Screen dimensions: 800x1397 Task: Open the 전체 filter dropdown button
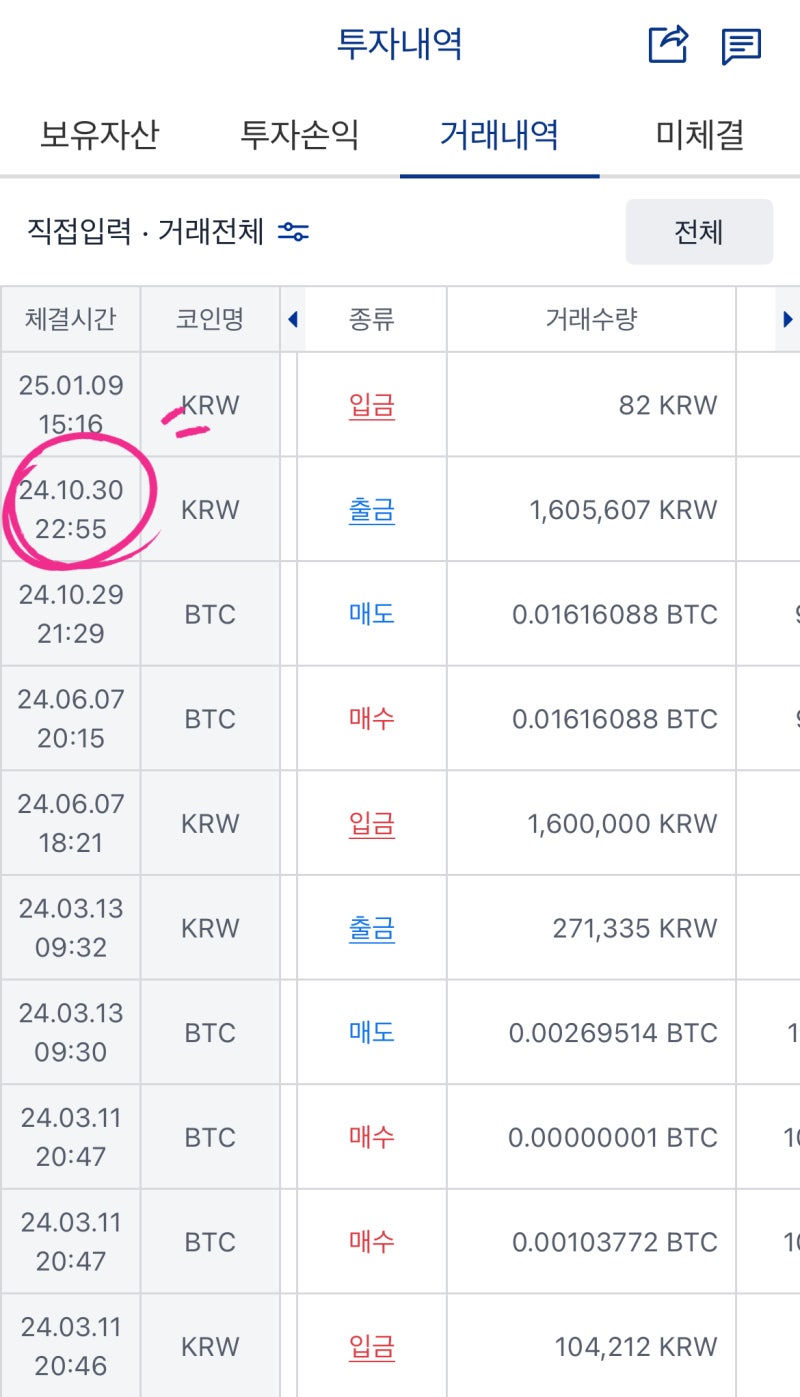698,231
